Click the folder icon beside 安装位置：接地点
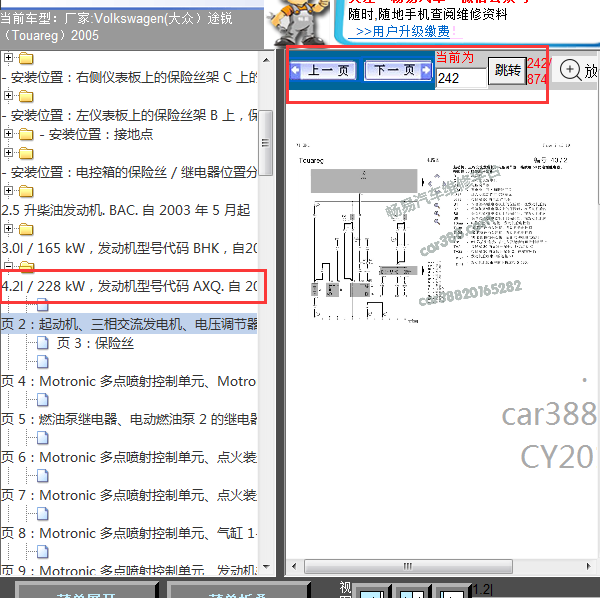The height and width of the screenshot is (598, 600). [26, 134]
